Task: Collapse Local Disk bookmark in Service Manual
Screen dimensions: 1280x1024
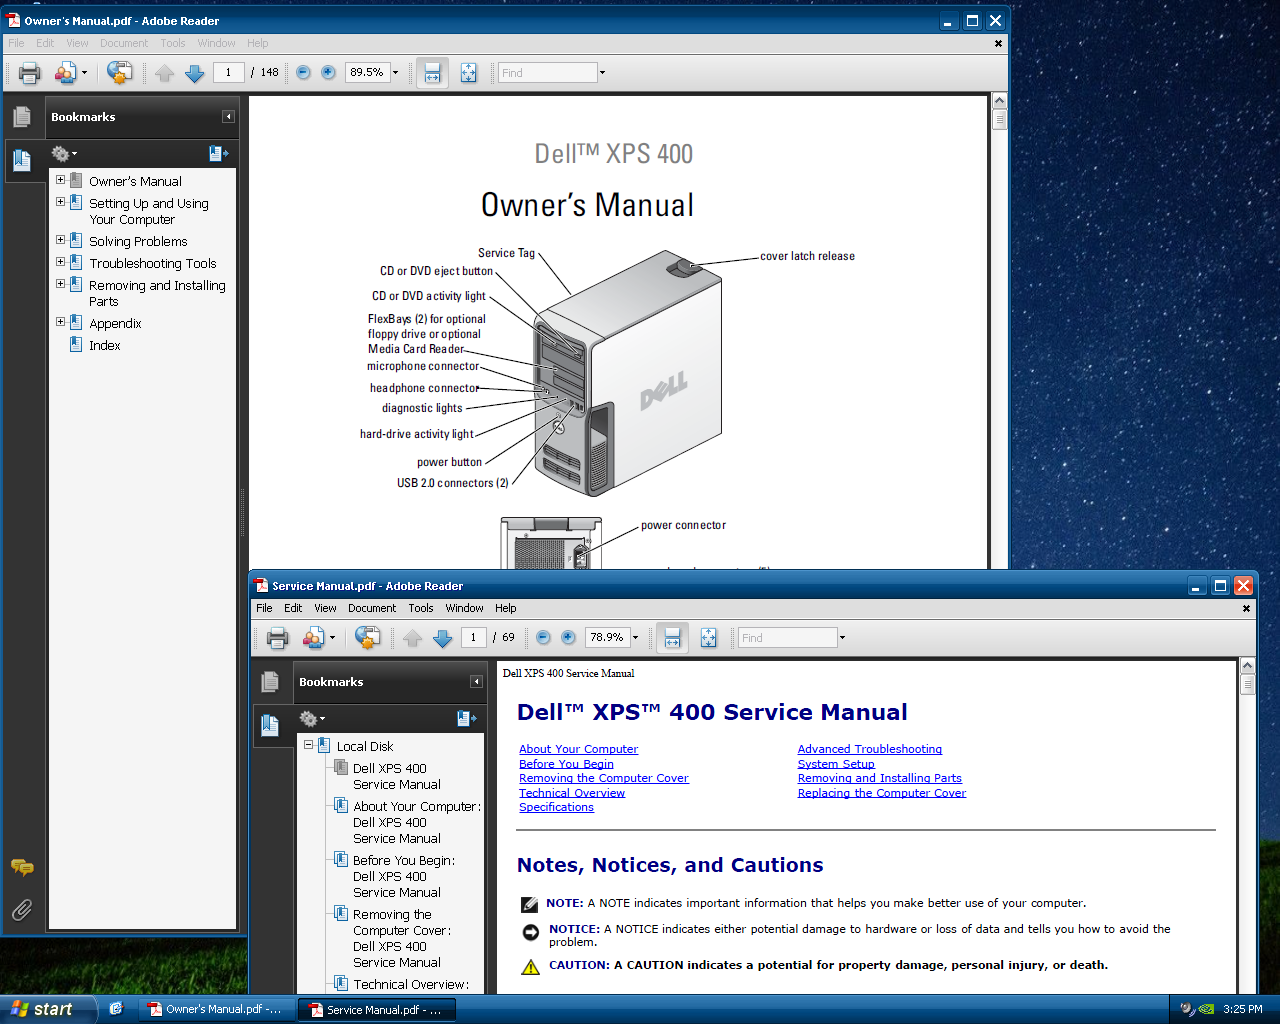Action: [x=308, y=745]
